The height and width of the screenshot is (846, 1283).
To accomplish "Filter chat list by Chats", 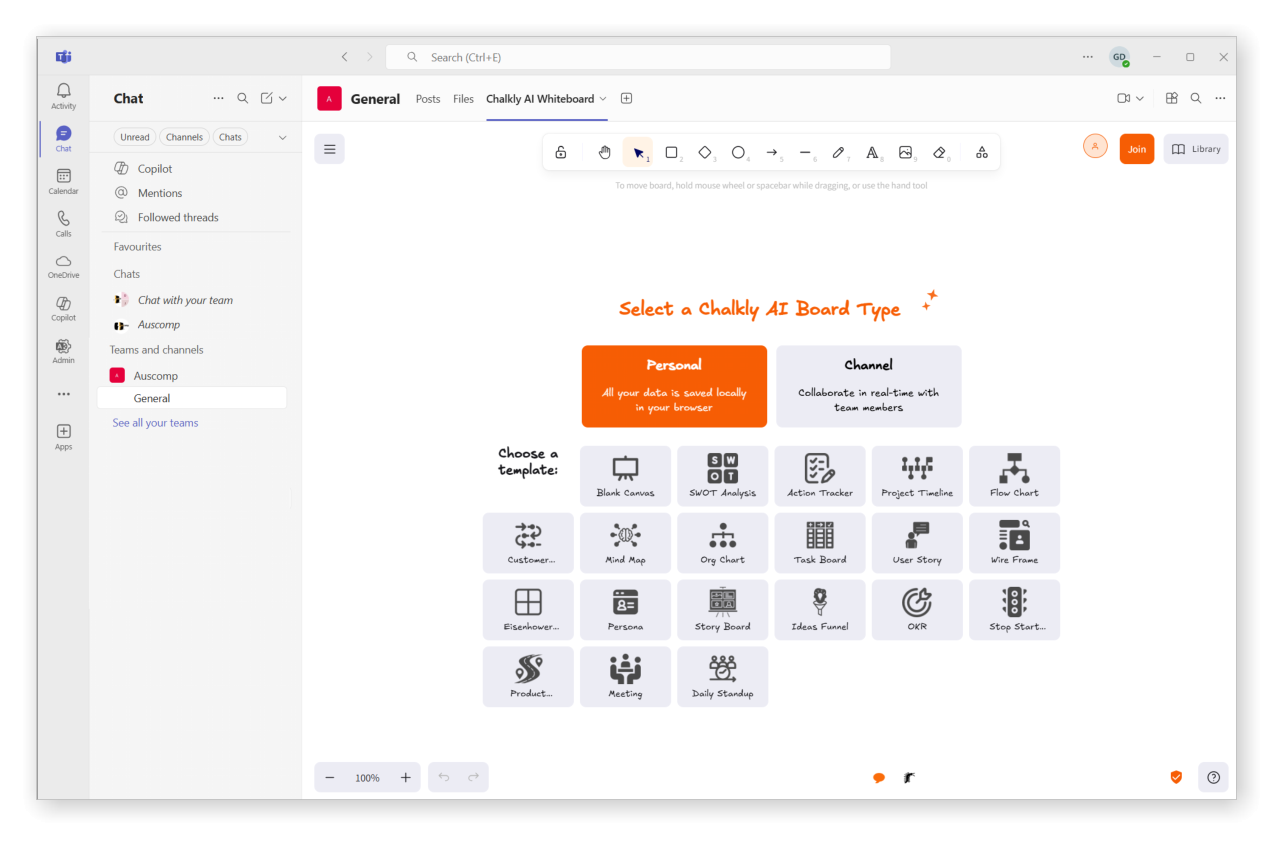I will pyautogui.click(x=230, y=137).
